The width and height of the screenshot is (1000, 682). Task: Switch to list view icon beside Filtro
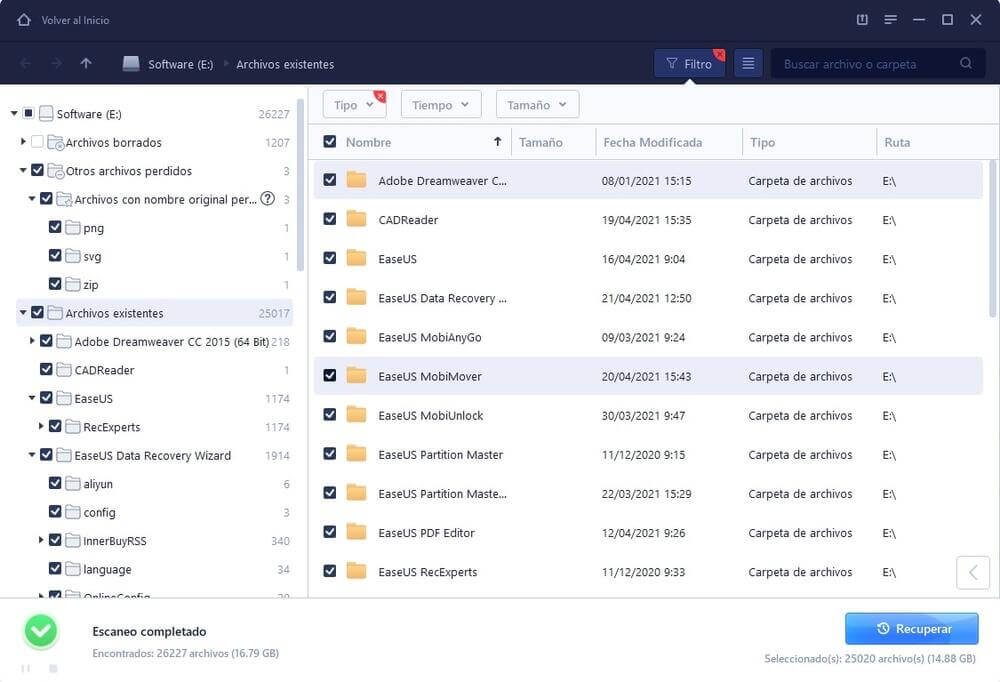coord(748,64)
